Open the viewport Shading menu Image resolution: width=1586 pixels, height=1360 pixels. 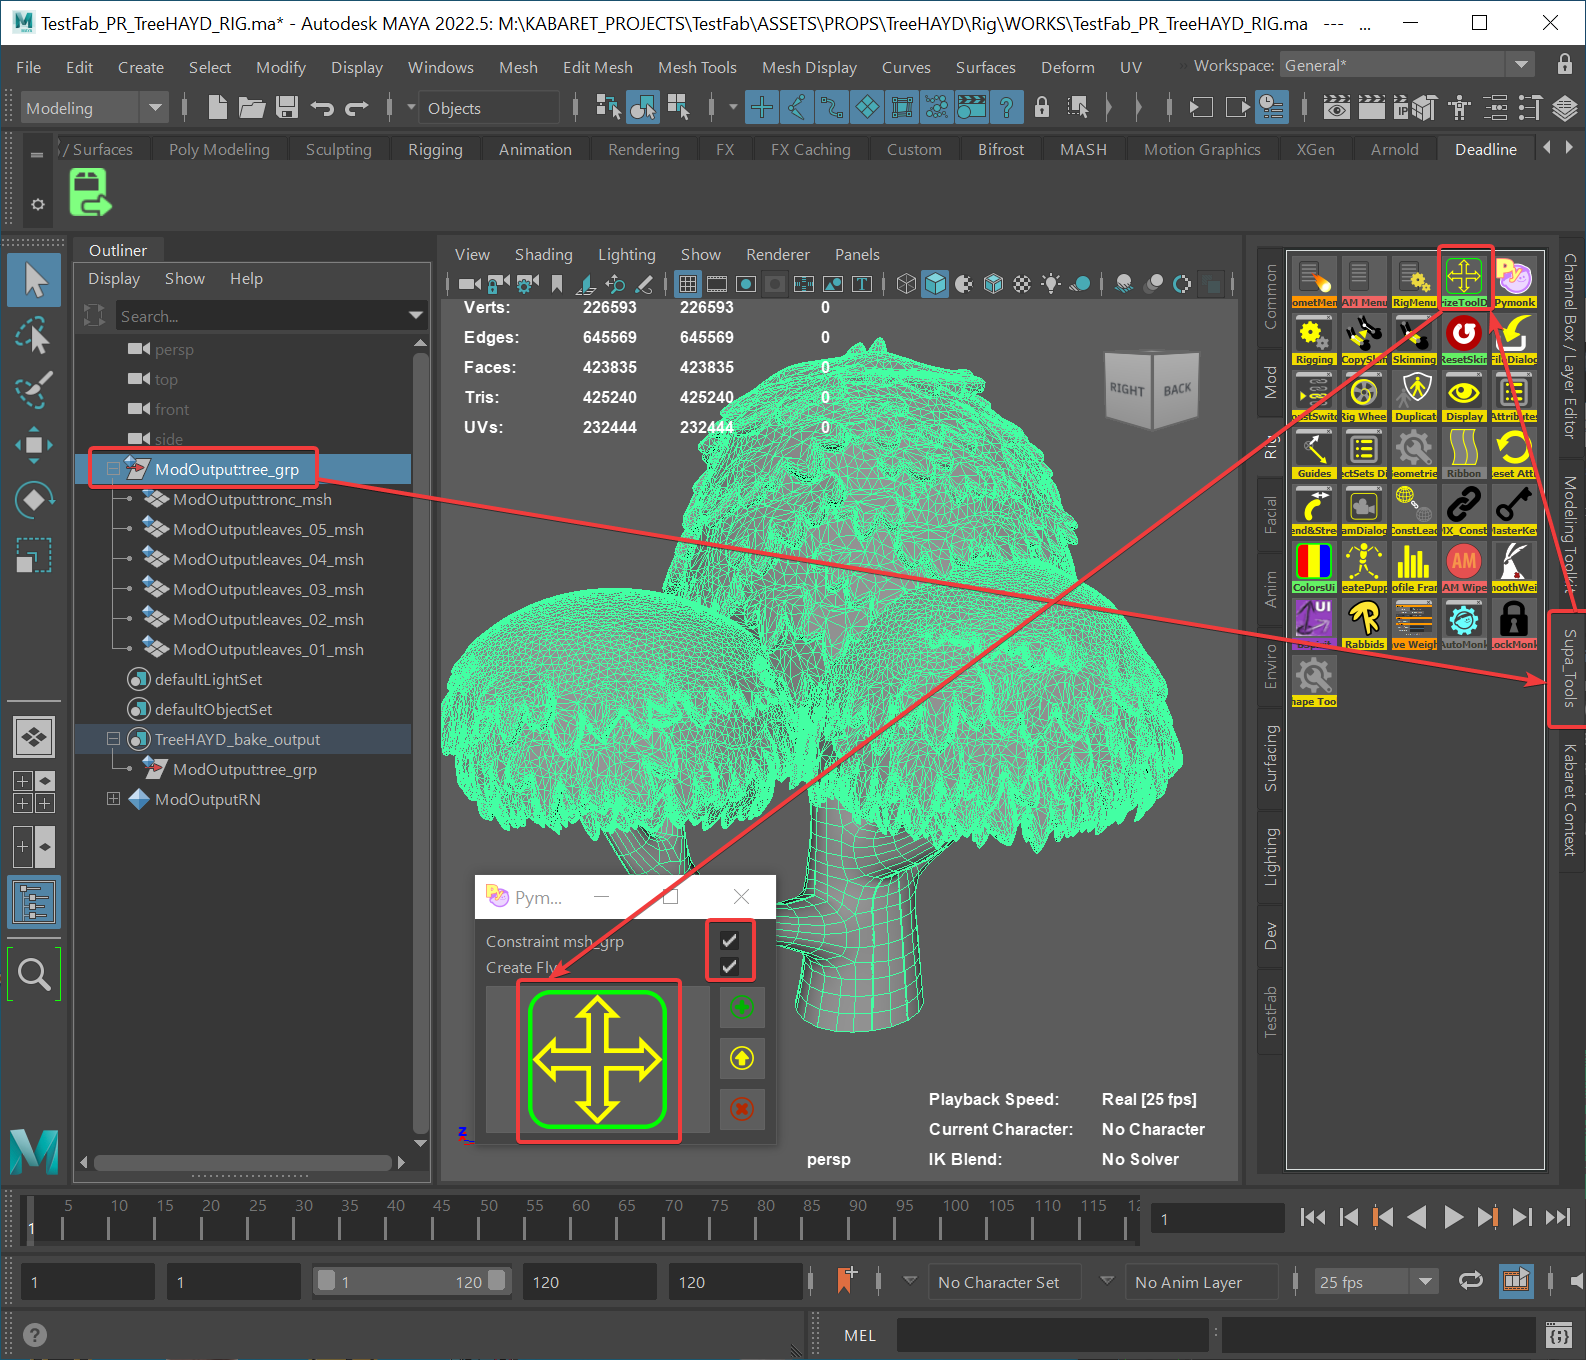coord(544,254)
